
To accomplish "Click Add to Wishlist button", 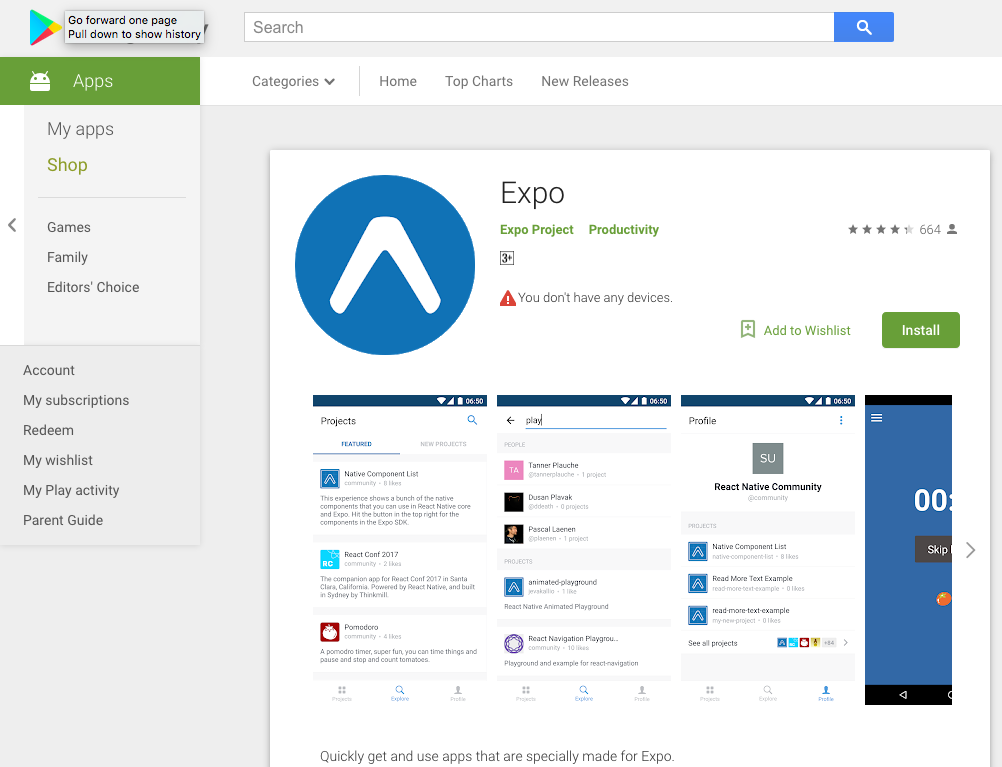I will coord(796,330).
